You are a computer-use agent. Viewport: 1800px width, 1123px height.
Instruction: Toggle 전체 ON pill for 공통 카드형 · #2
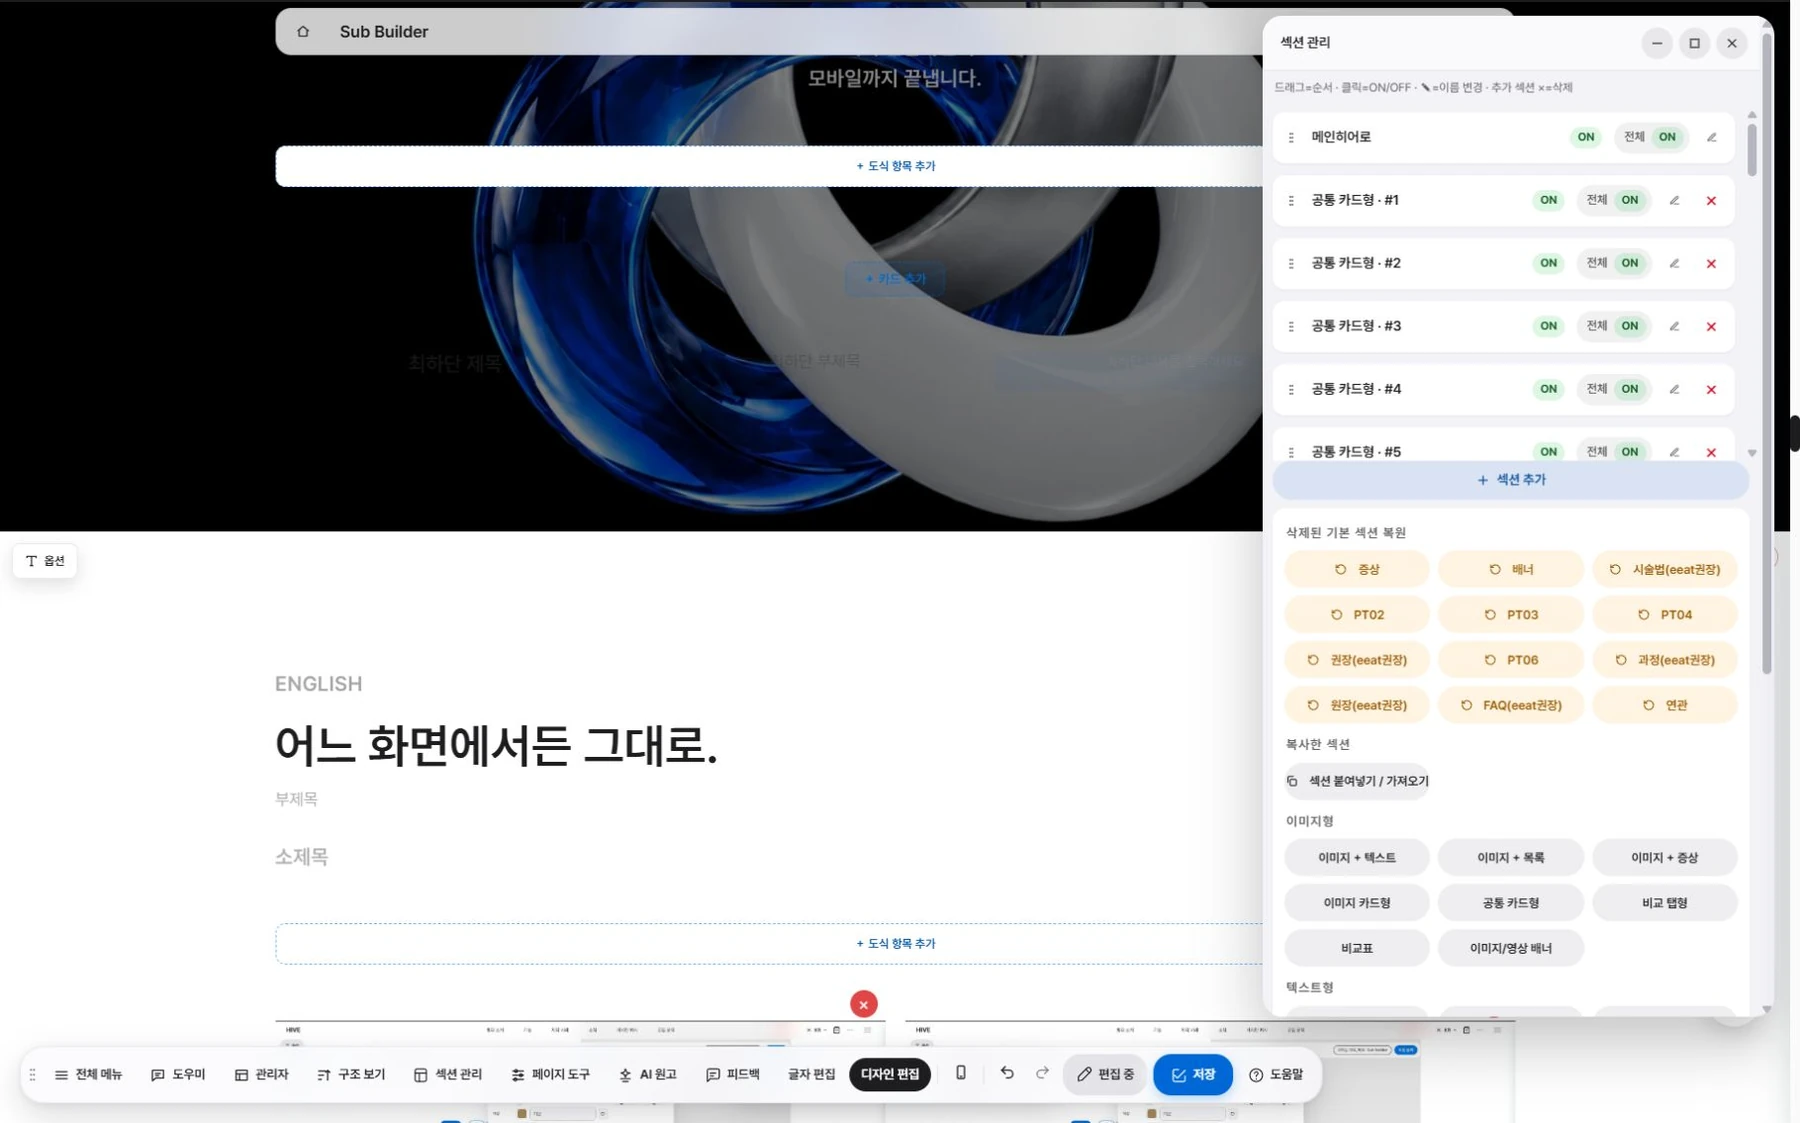1613,263
